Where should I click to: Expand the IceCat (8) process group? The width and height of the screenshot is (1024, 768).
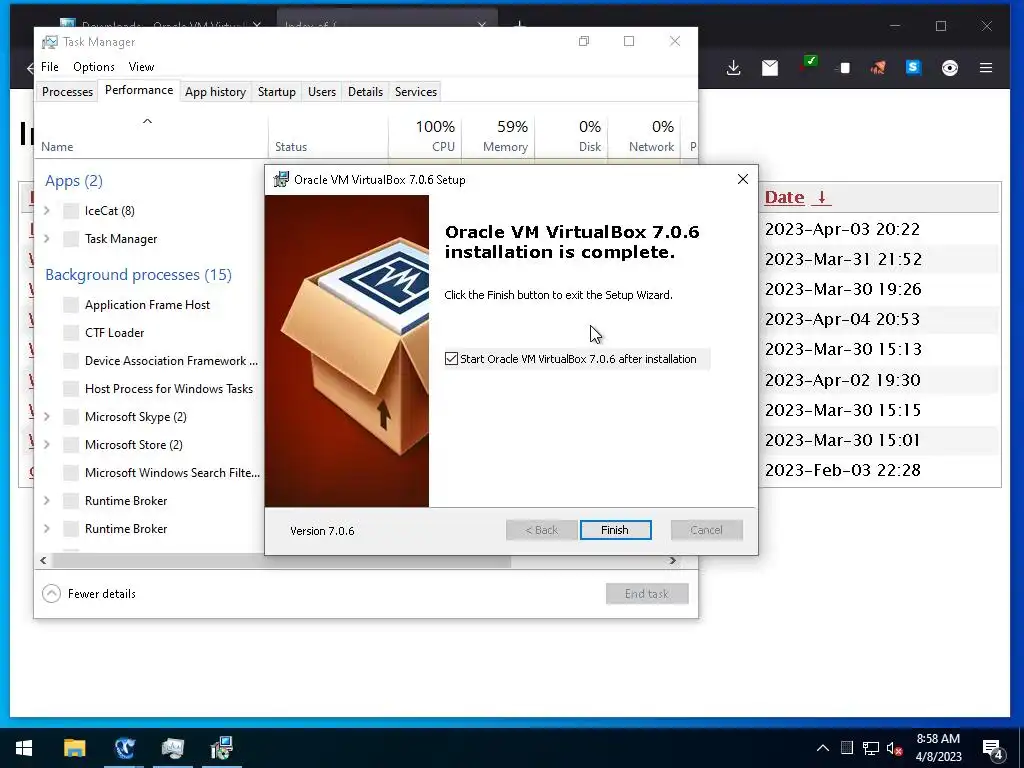point(46,210)
